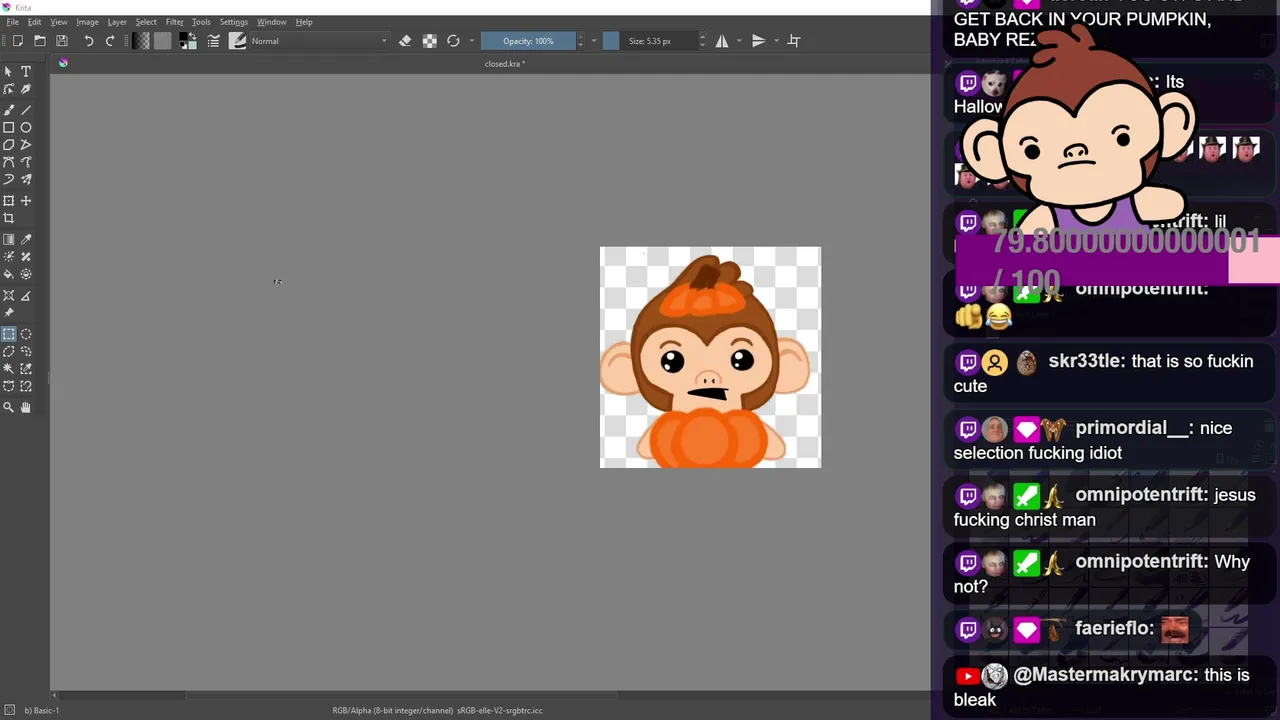Select the Transform tool
Viewport: 1280px width, 720px height.
point(9,201)
